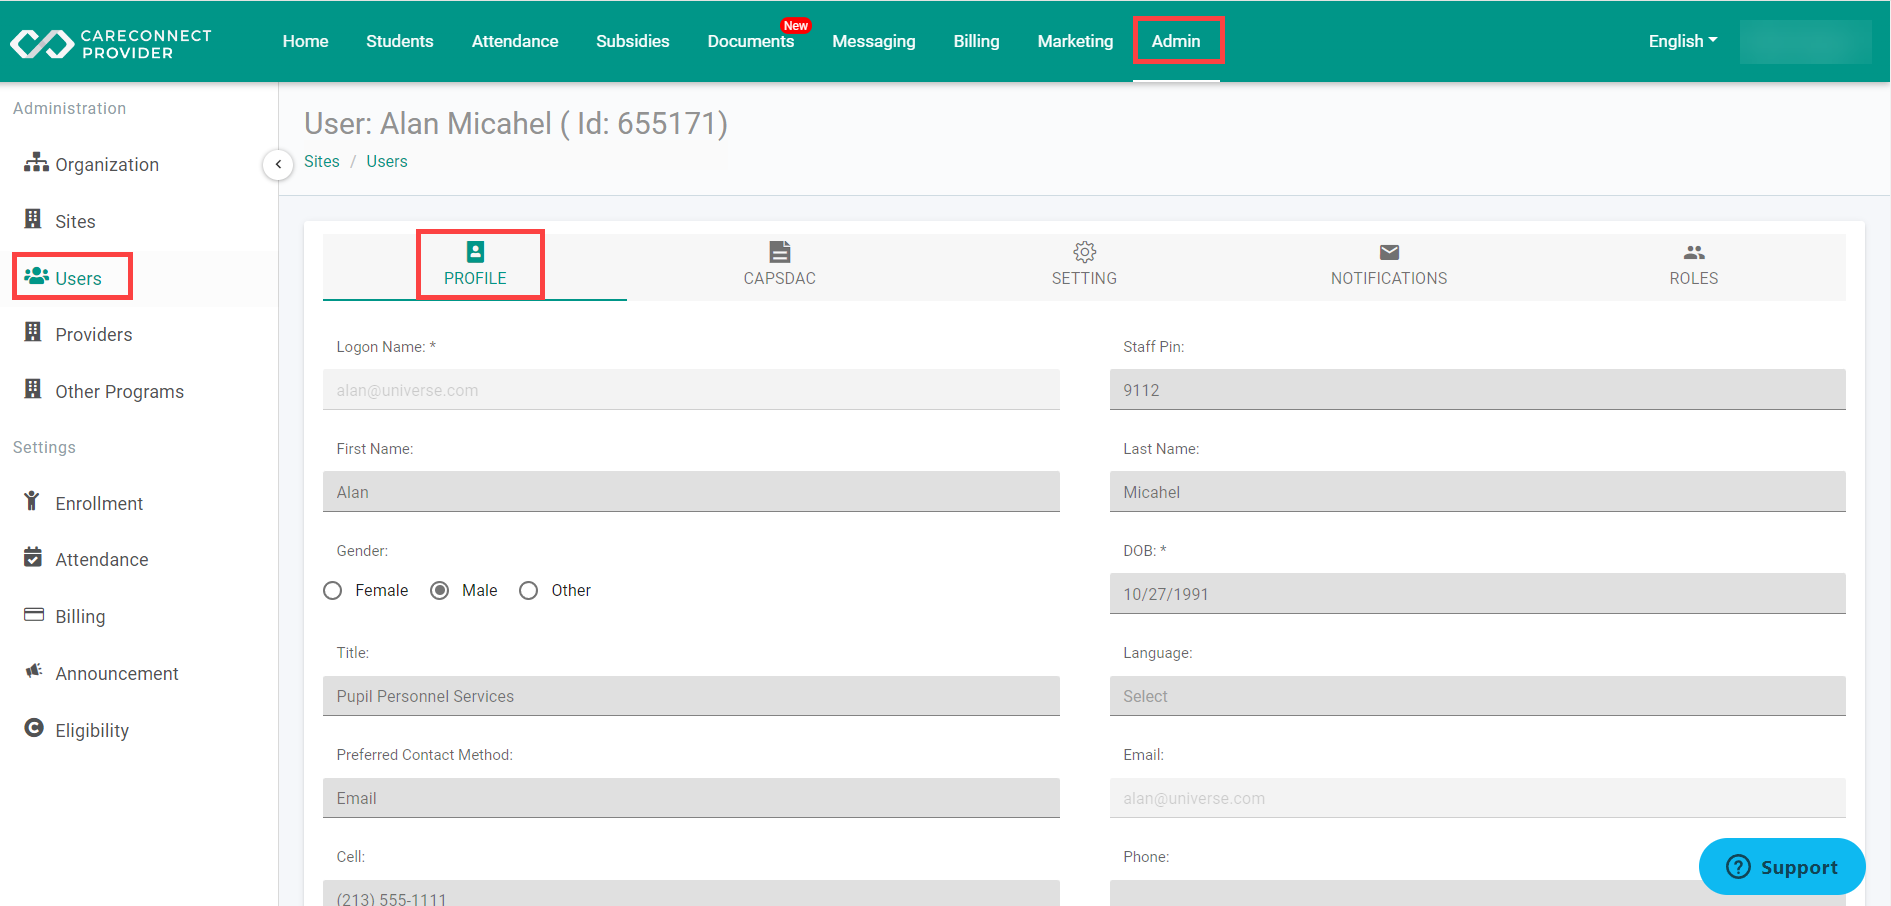Switch to the CAPSDAC tab
Image resolution: width=1891 pixels, height=906 pixels.
(780, 266)
